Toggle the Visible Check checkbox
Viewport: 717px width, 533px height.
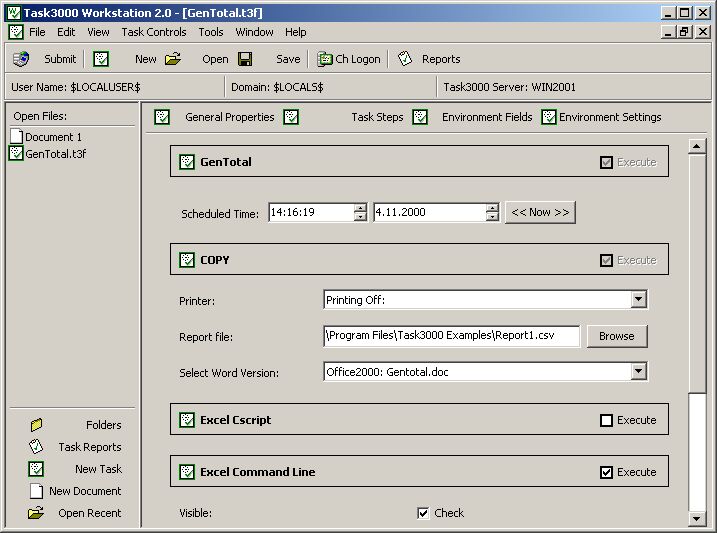pos(423,513)
